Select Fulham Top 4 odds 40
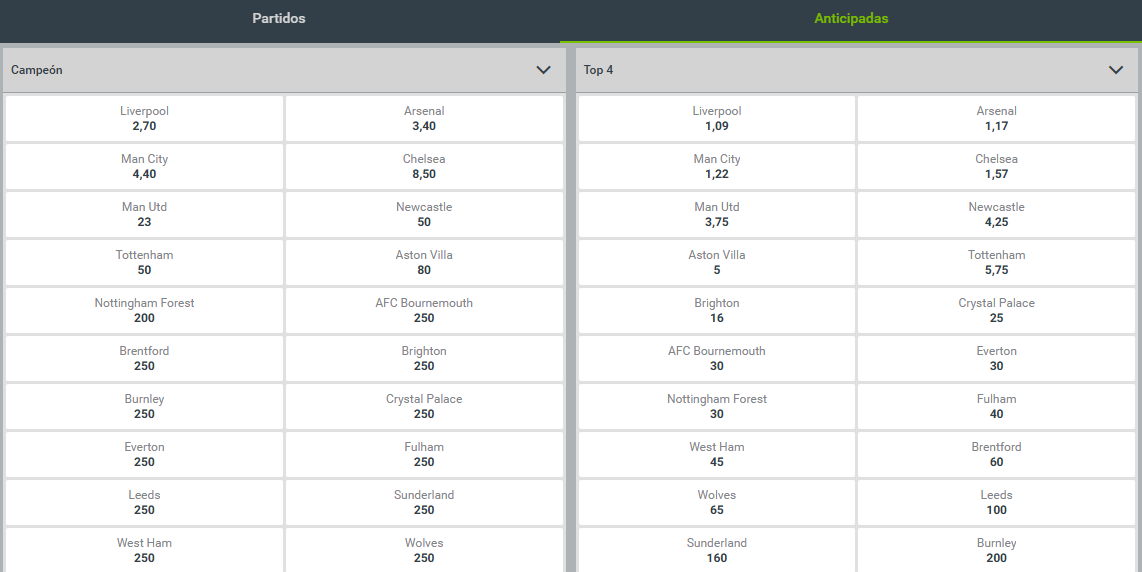 996,407
